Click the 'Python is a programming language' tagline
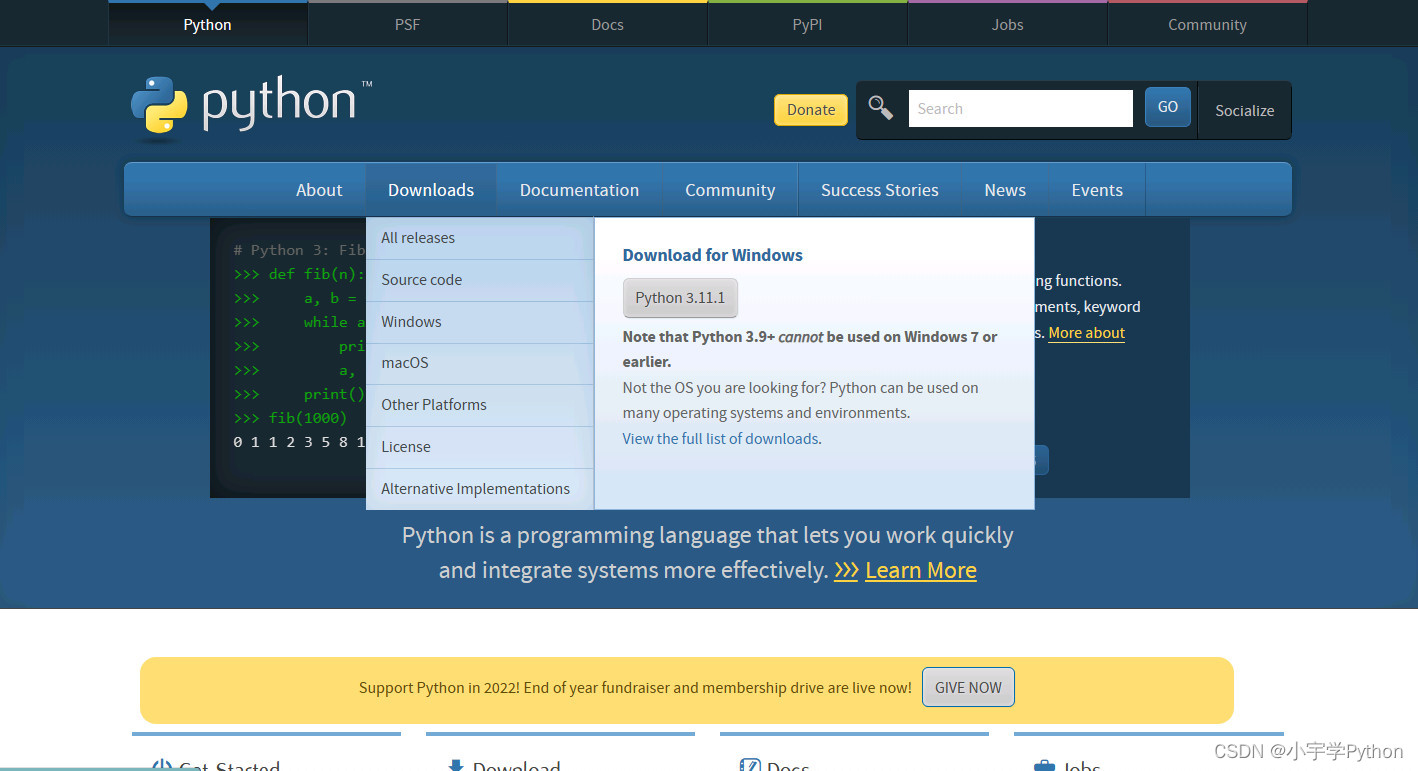The width and height of the screenshot is (1418, 771). coord(708,553)
